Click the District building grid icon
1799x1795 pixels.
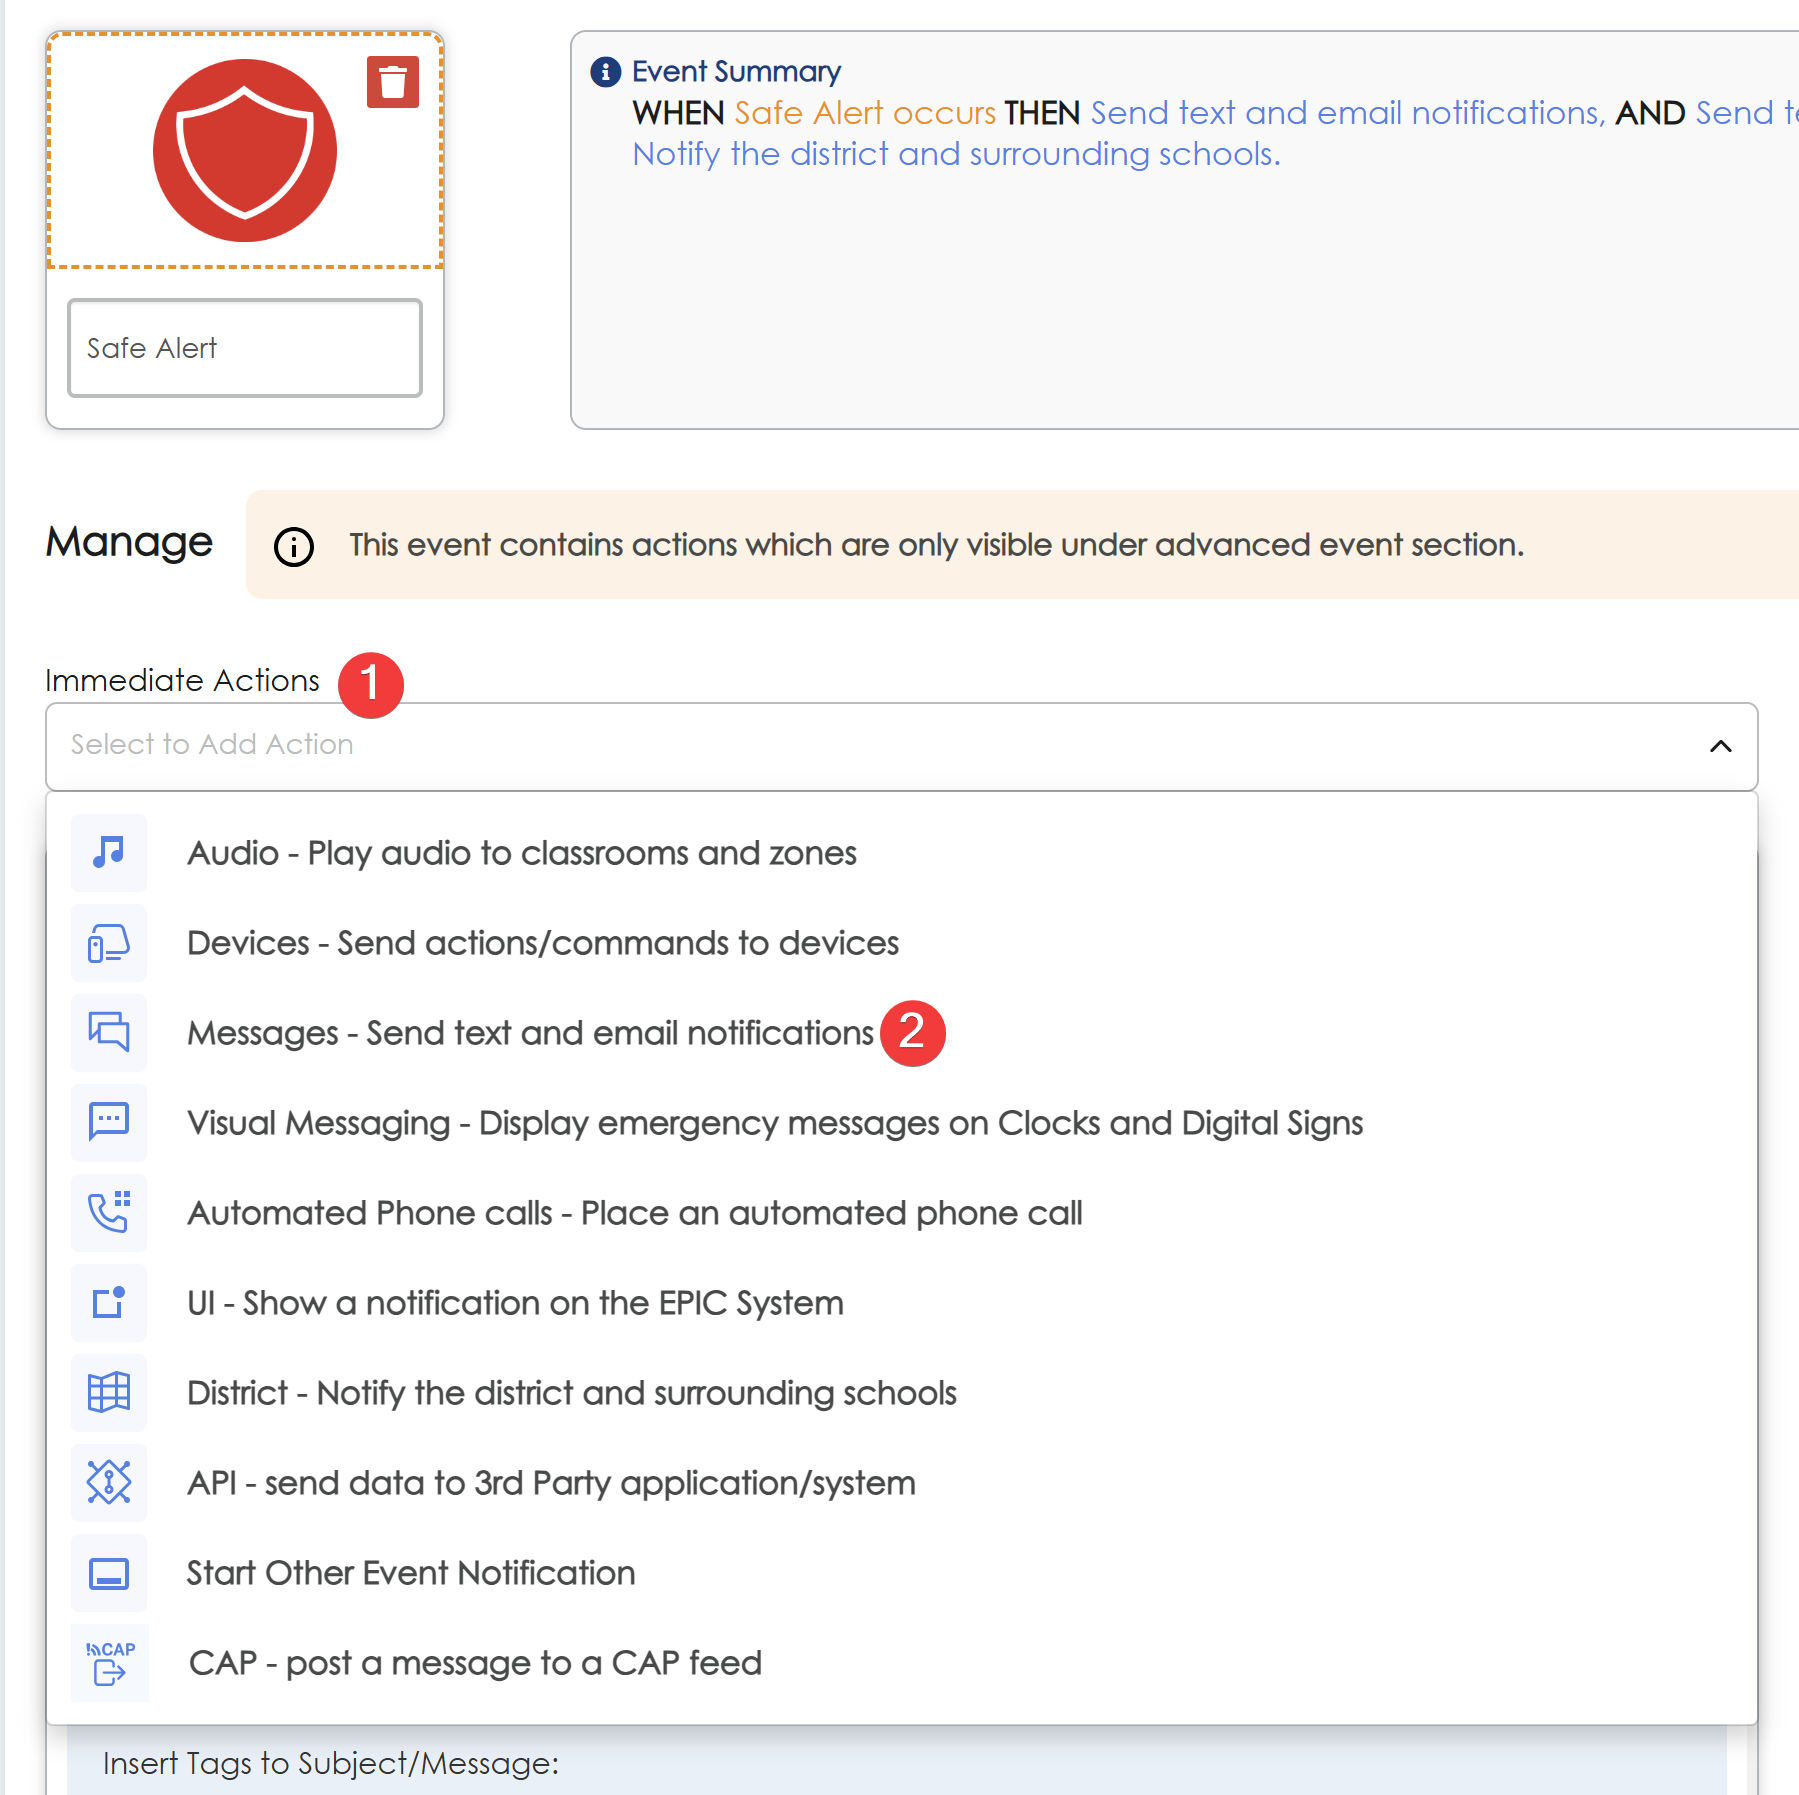click(109, 1392)
